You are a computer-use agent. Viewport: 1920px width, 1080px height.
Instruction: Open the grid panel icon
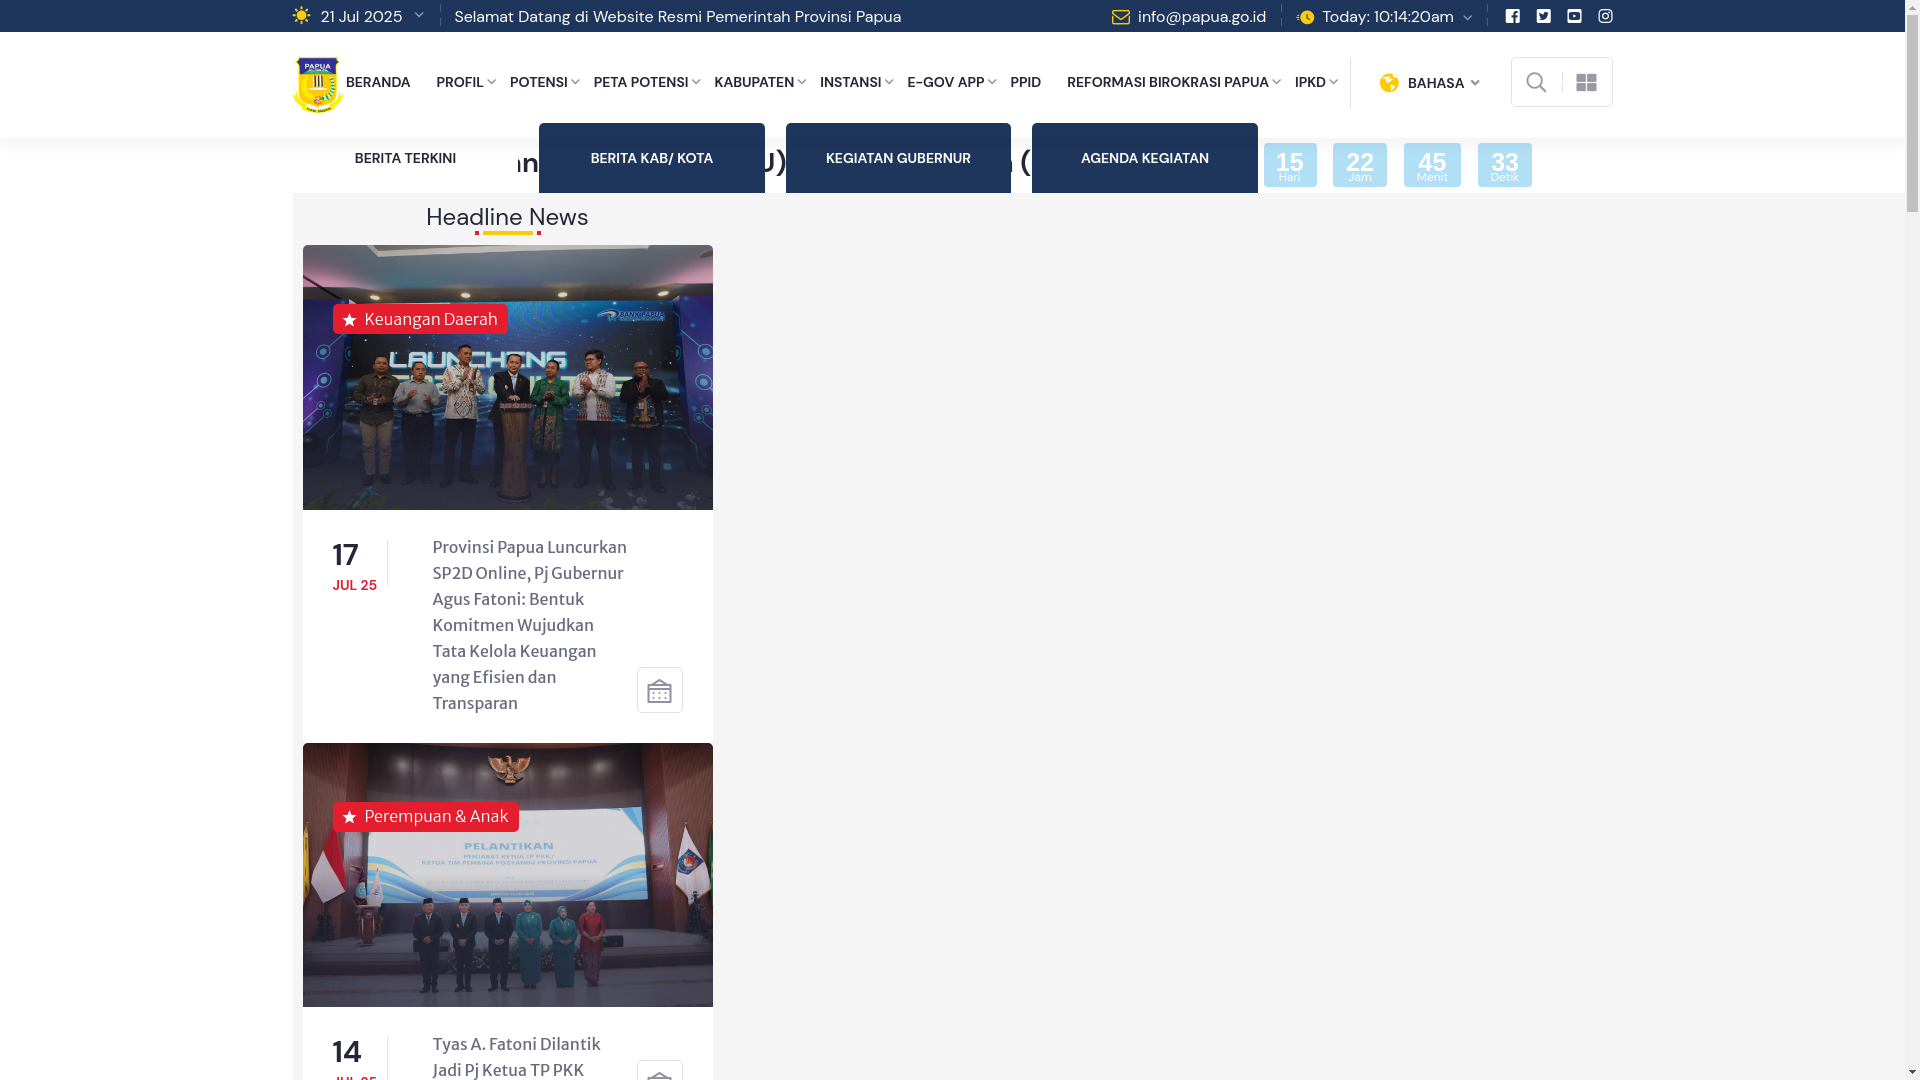[x=1586, y=82]
